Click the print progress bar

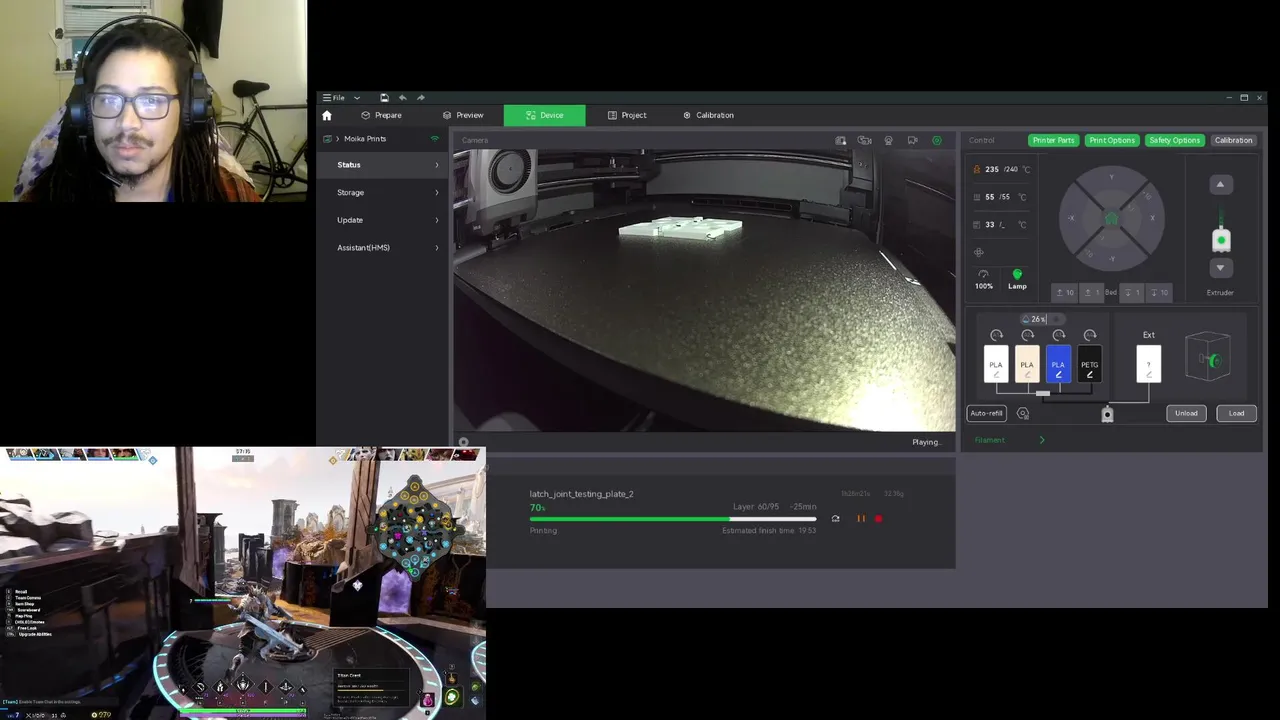tap(672, 519)
